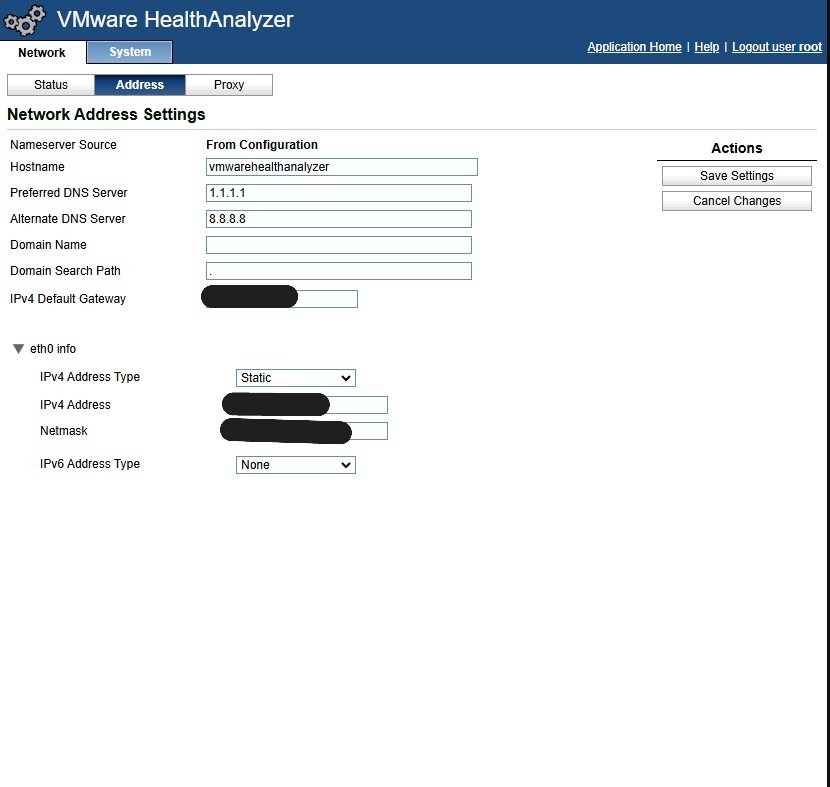Click the Alternate DNS Server field

point(339,219)
